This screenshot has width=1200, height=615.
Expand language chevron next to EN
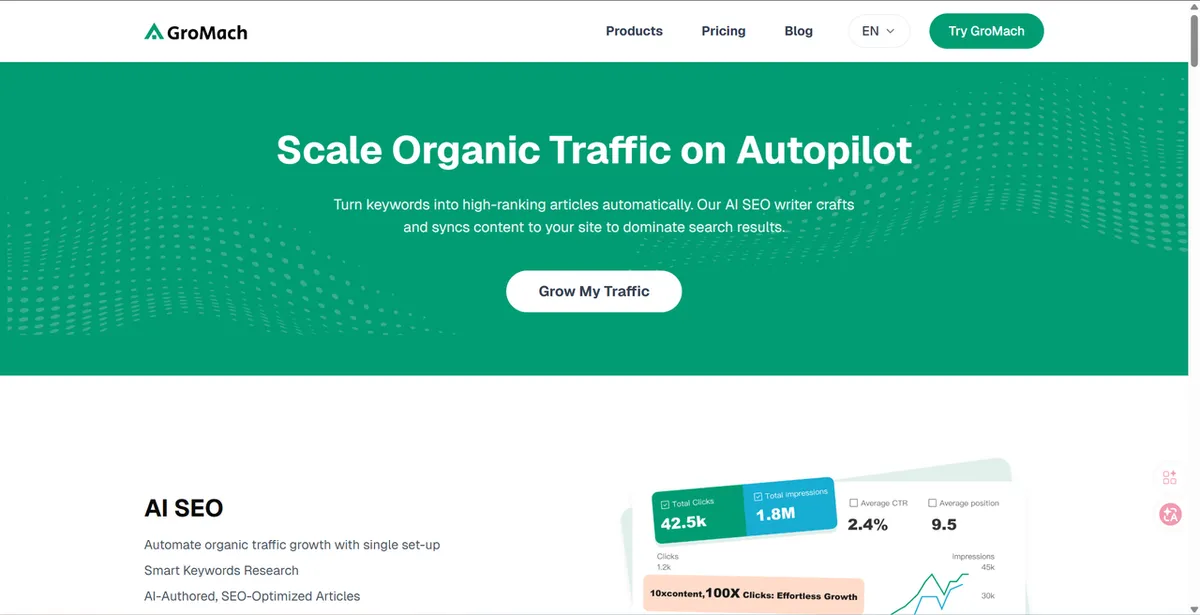coord(890,31)
